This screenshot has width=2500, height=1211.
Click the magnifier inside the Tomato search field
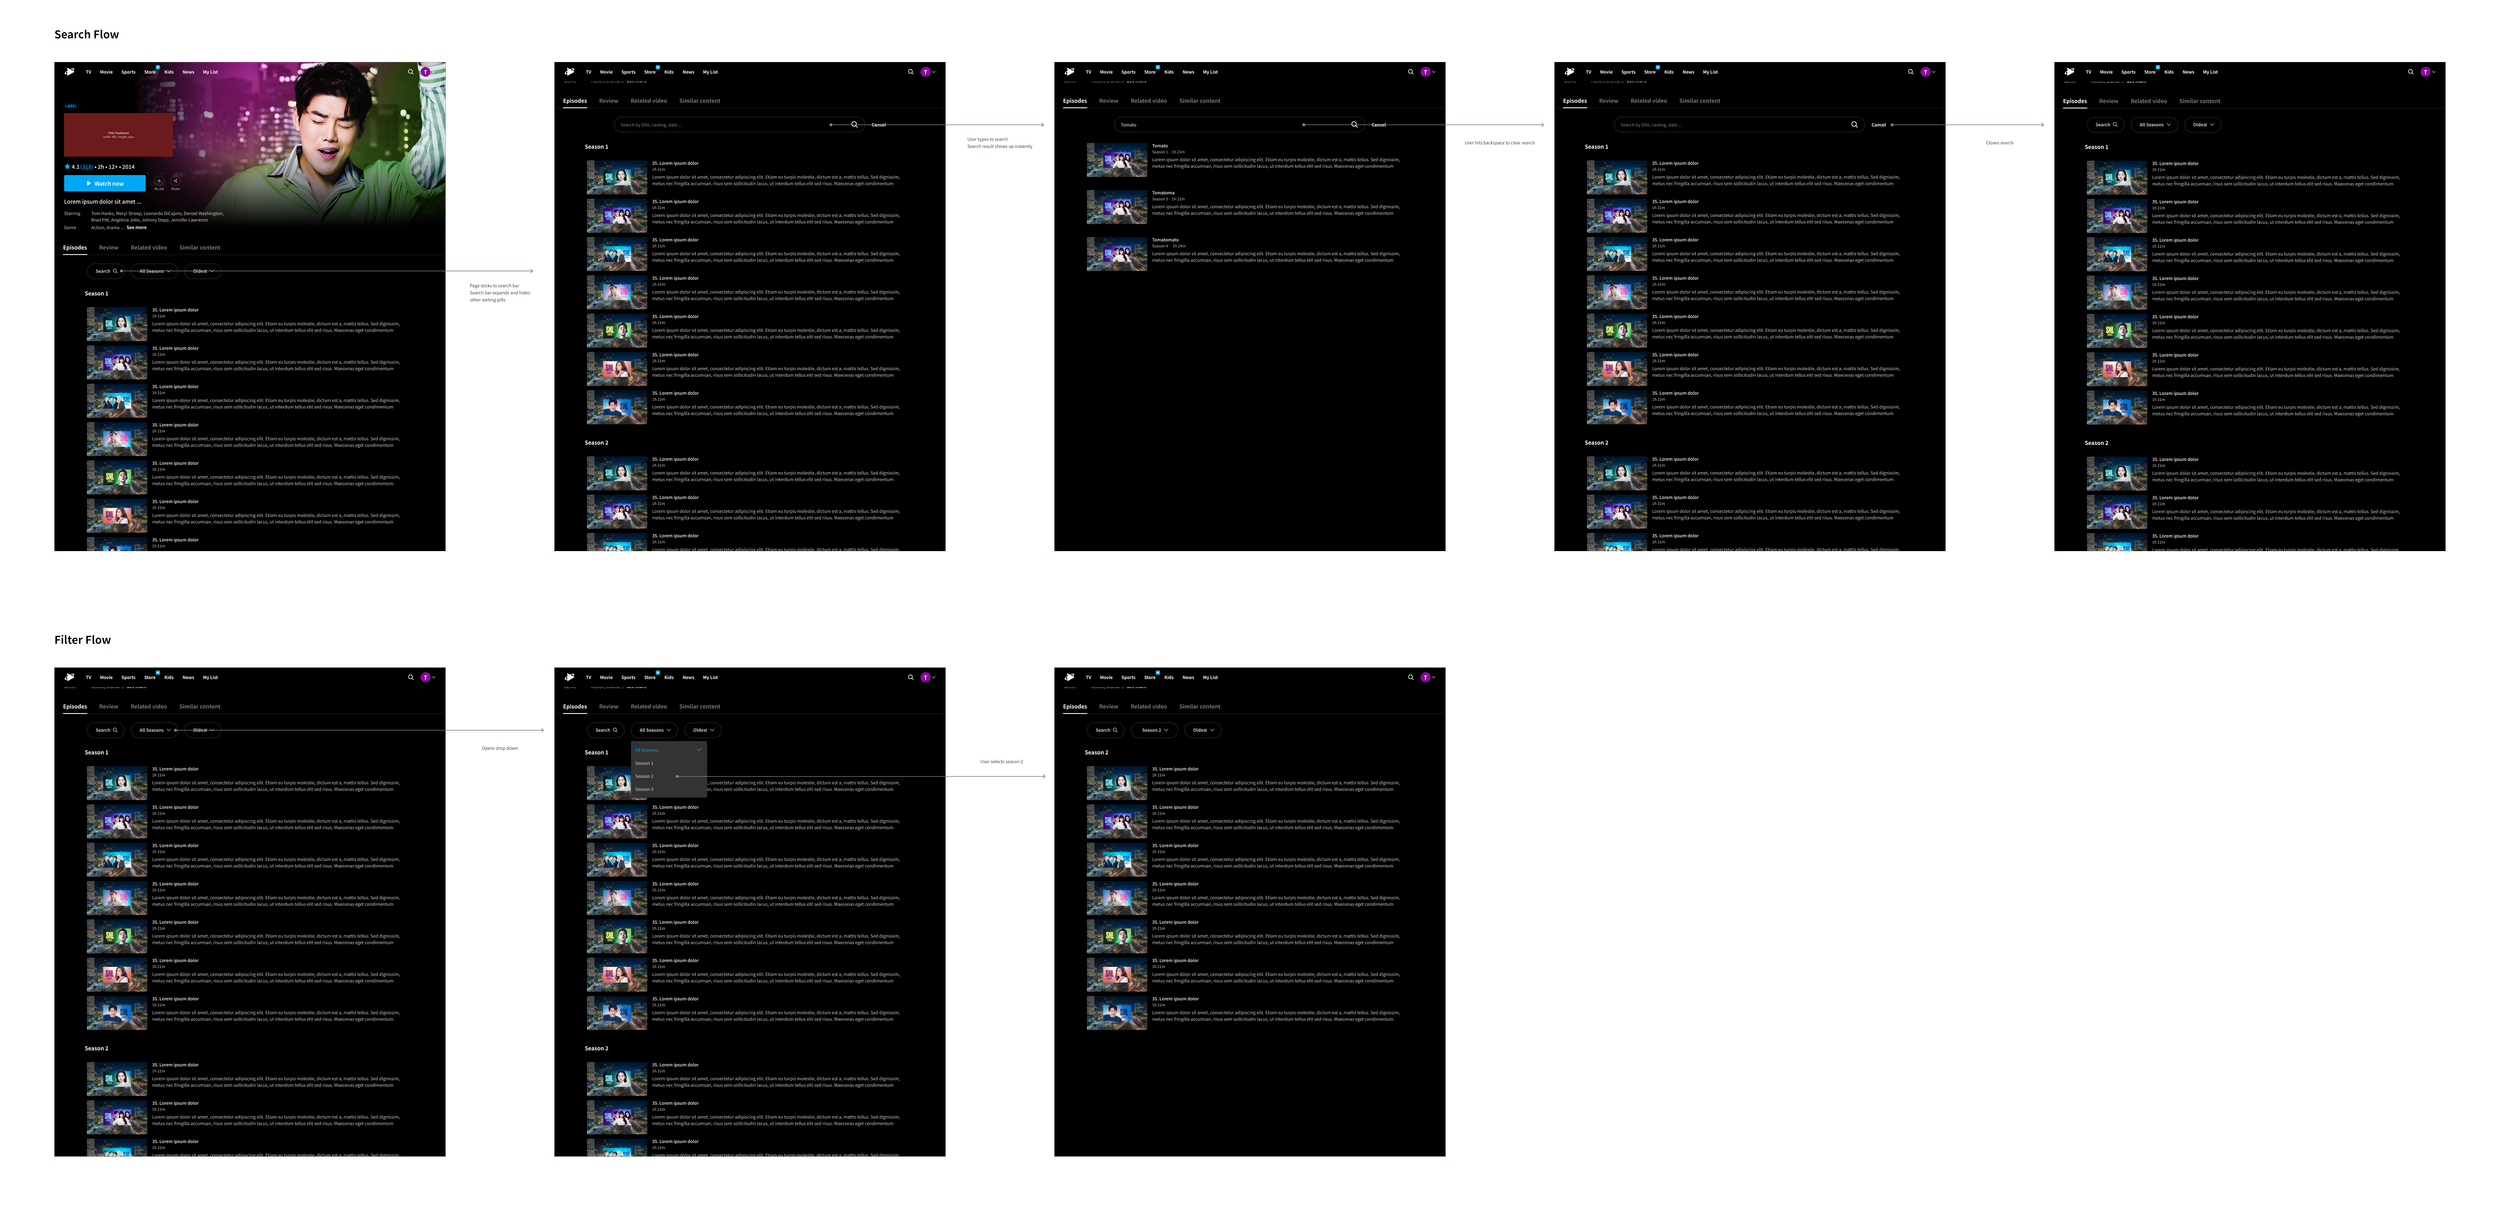point(1354,125)
